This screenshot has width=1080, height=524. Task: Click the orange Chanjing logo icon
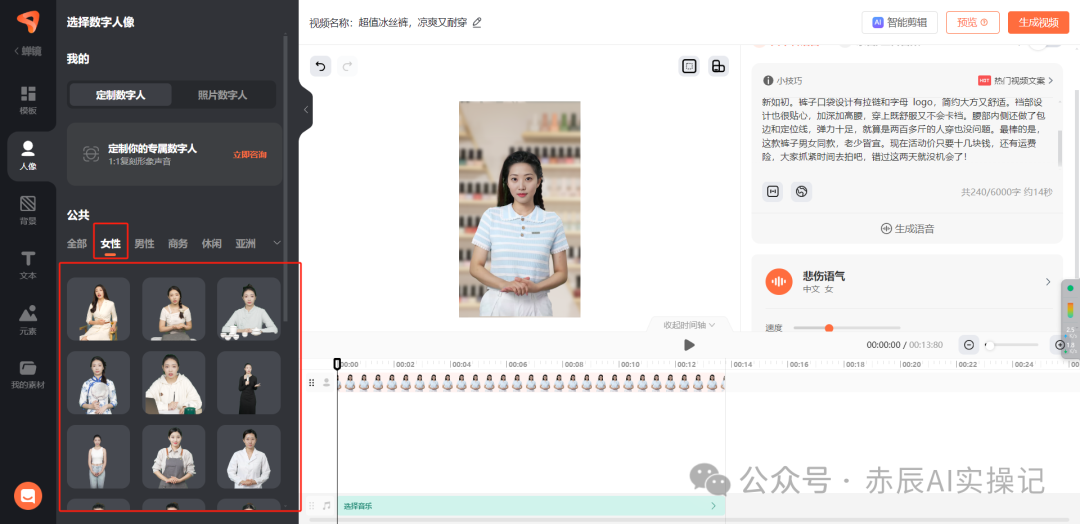(28, 23)
